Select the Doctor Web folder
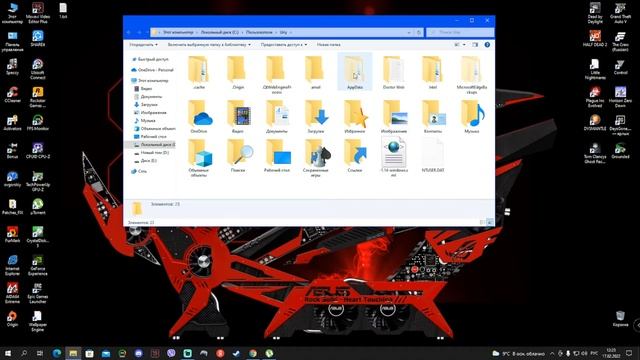 coord(393,72)
